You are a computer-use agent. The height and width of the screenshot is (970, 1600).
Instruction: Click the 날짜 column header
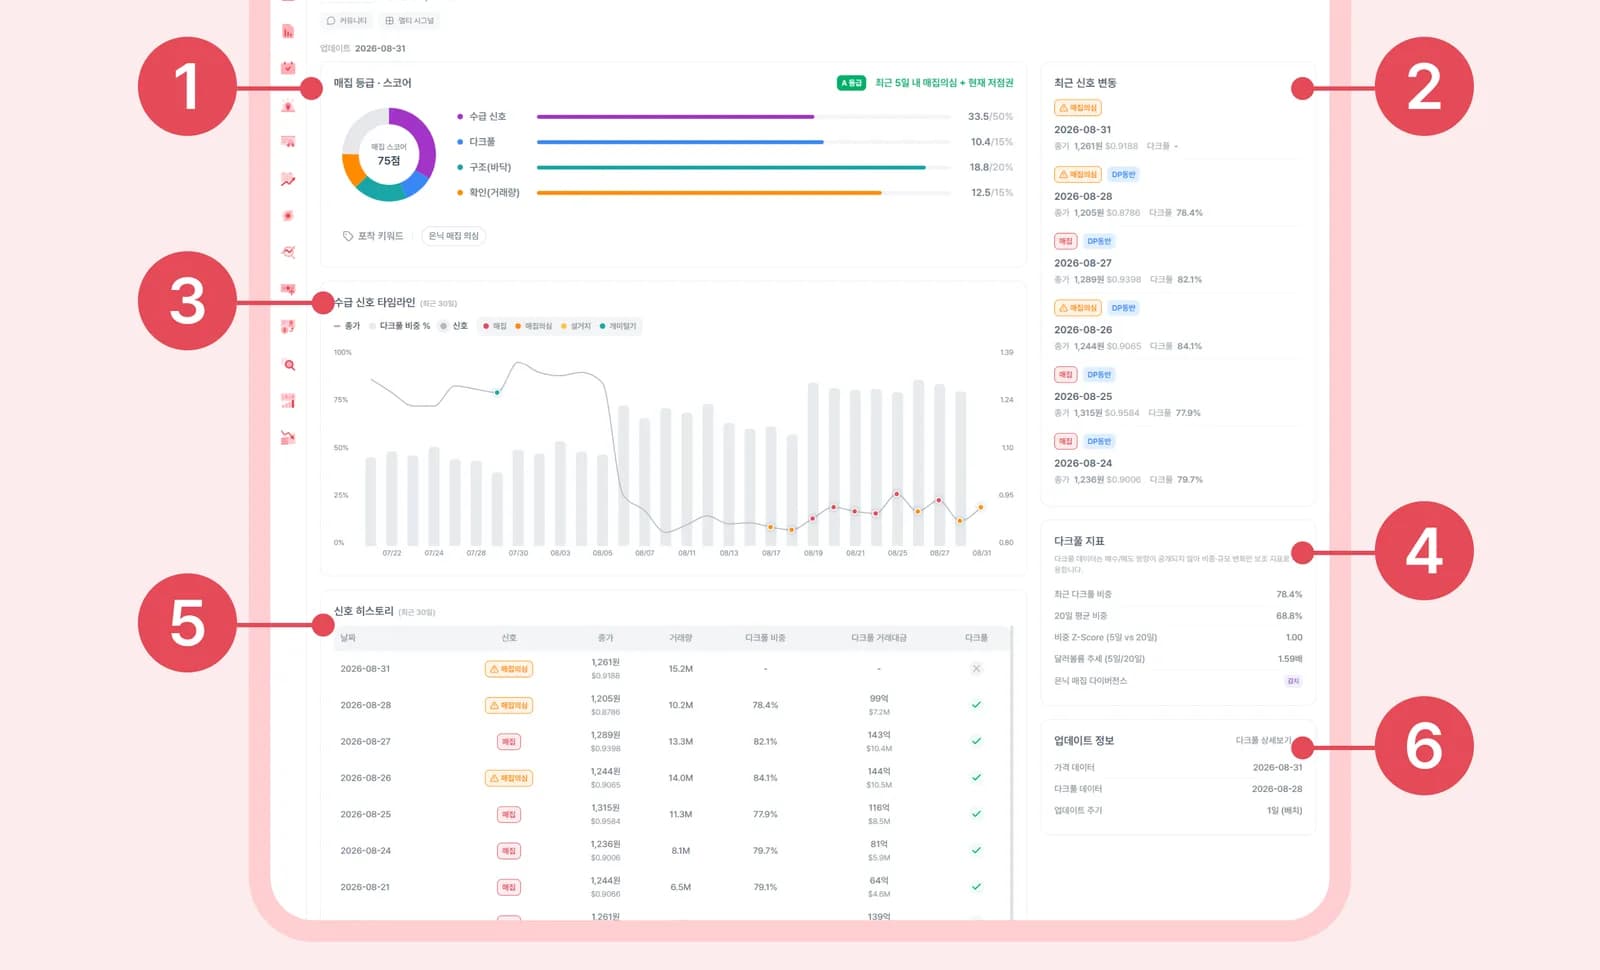click(348, 638)
